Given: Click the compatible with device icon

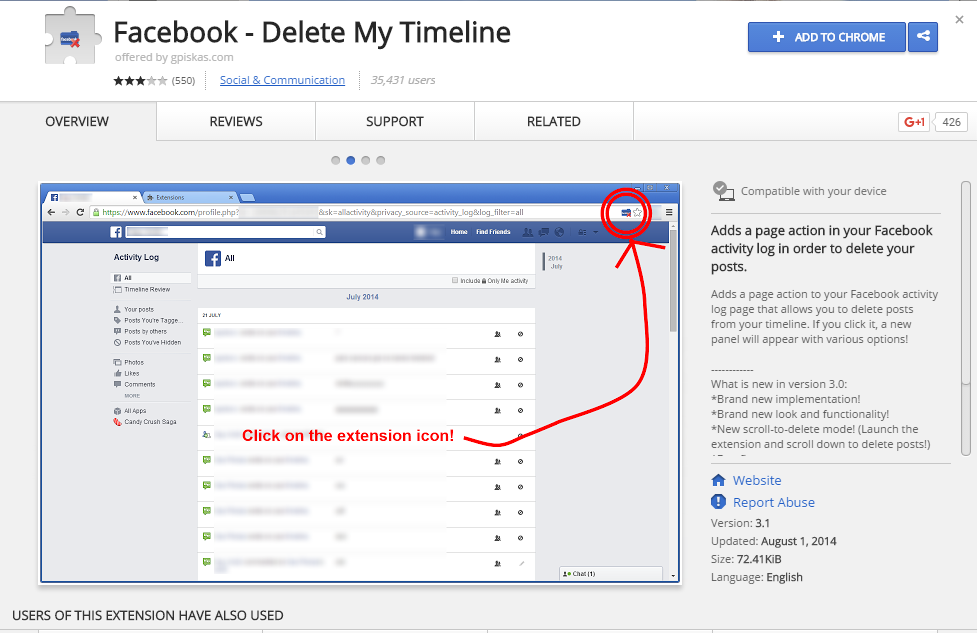Looking at the screenshot, I should click(723, 190).
